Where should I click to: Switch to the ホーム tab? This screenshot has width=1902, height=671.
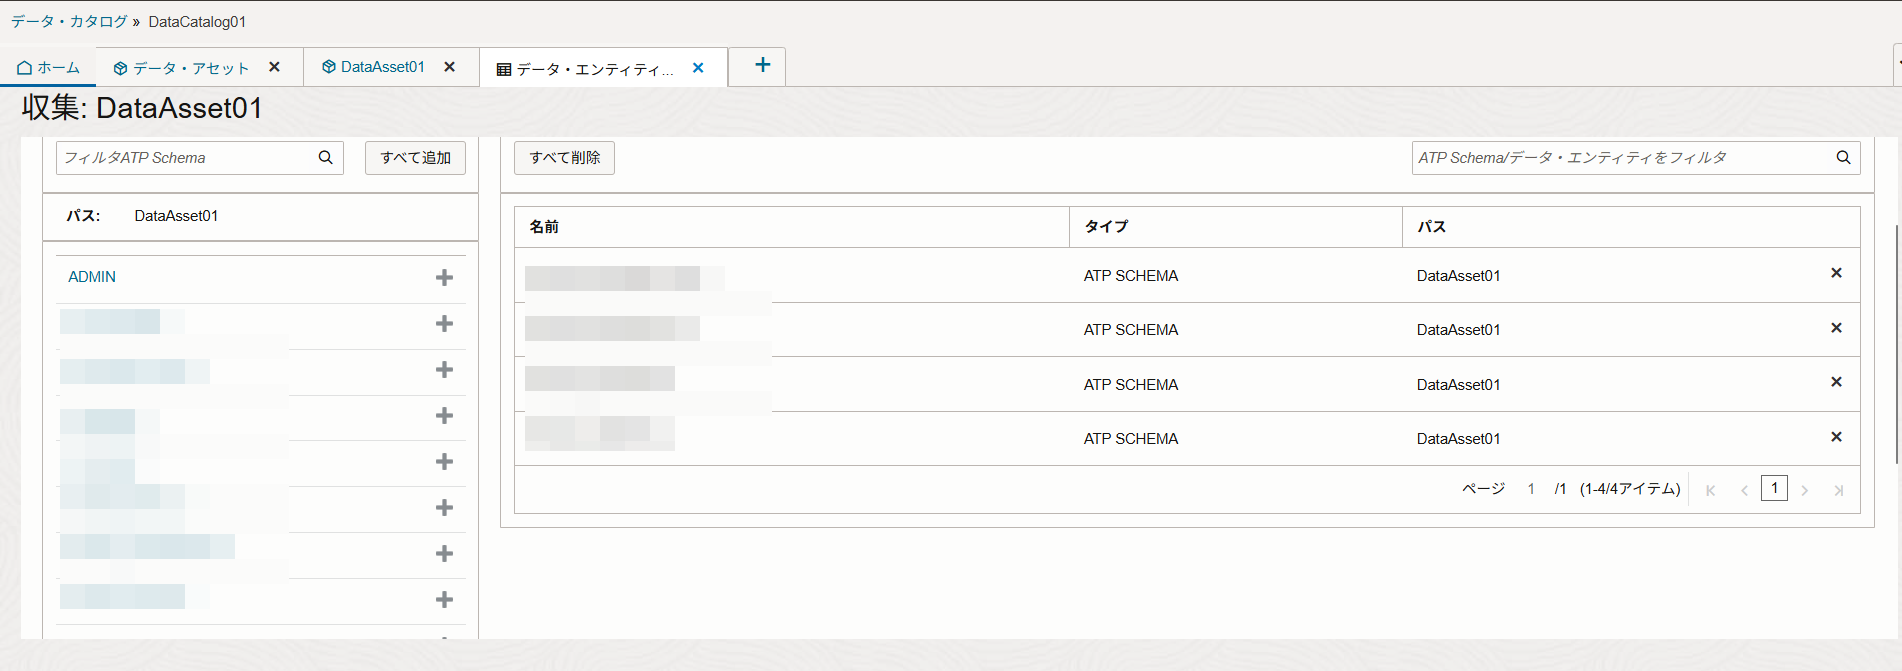point(48,67)
